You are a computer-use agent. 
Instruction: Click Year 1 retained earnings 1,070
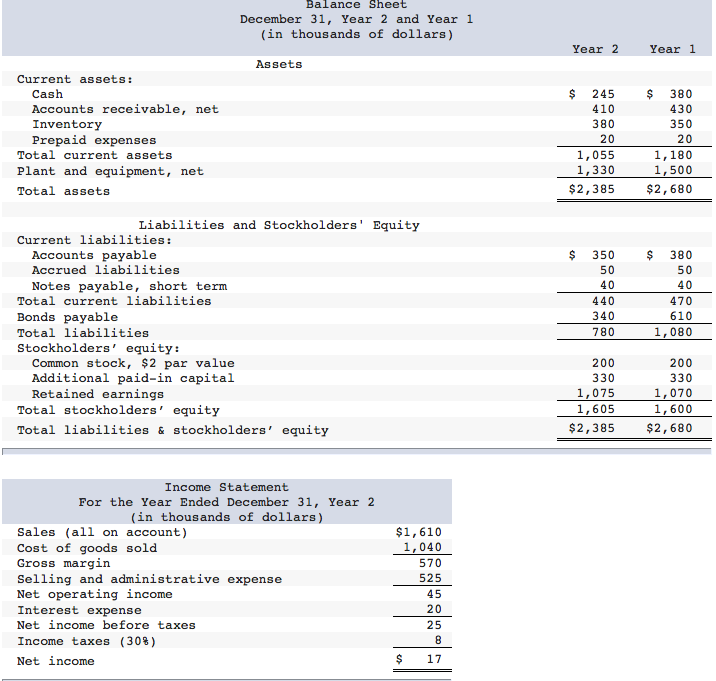[x=673, y=393]
